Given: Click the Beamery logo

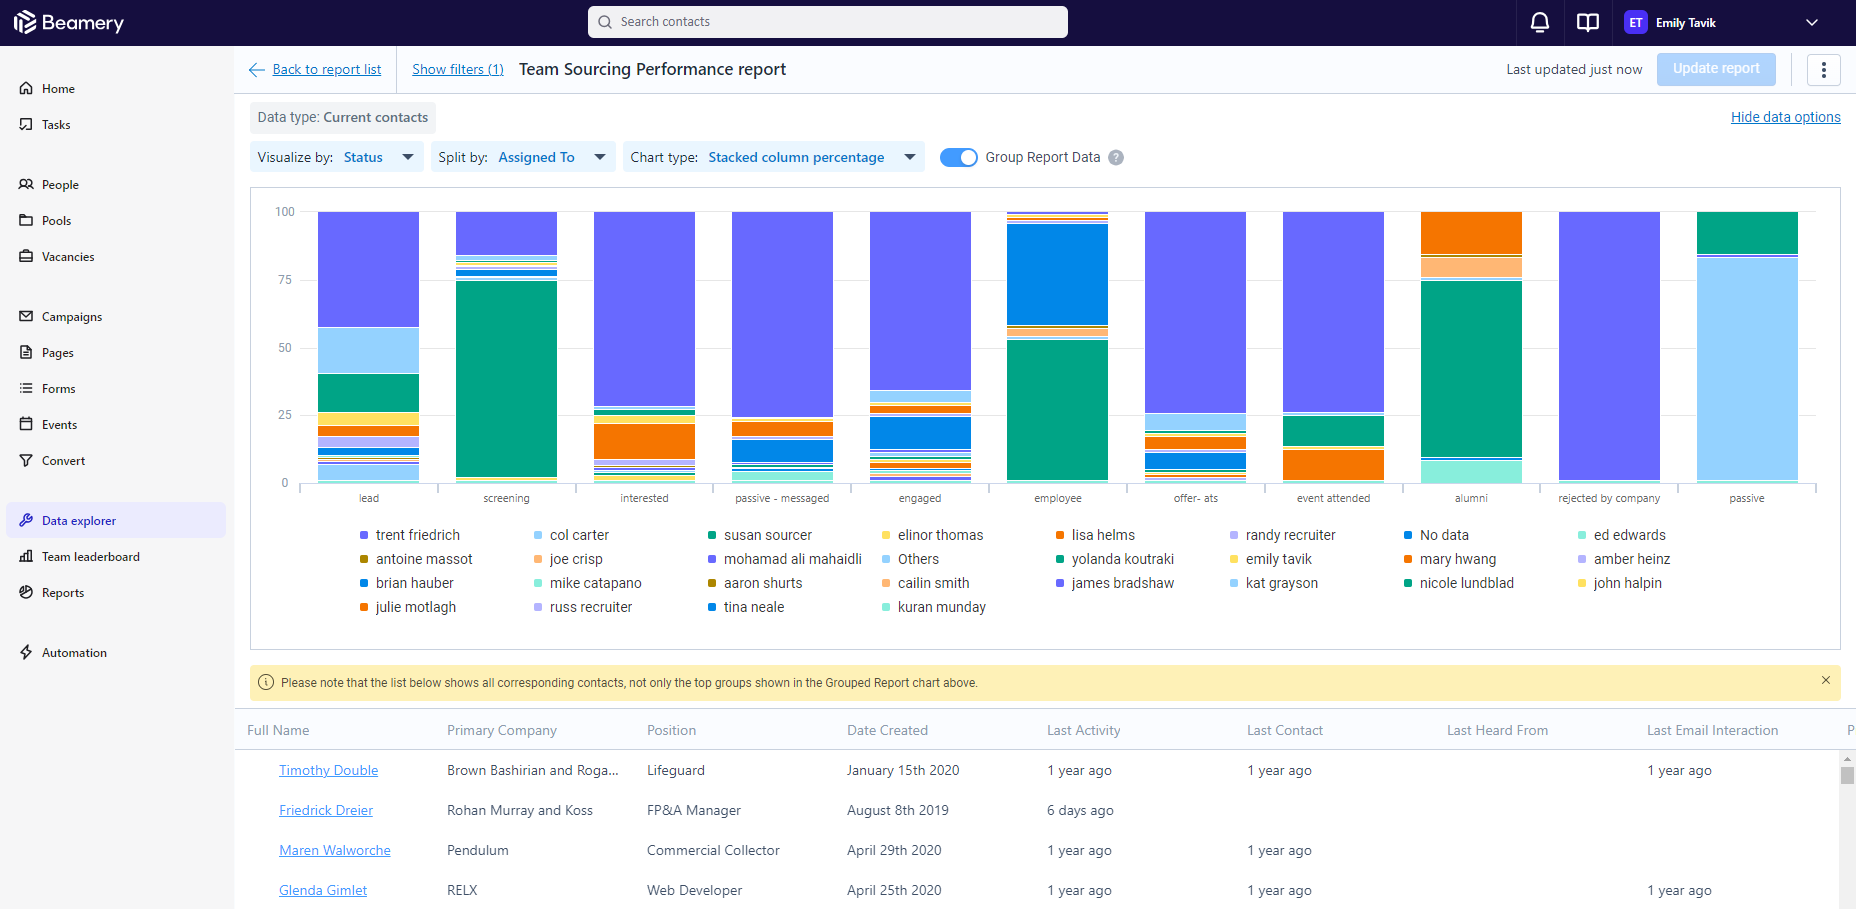Looking at the screenshot, I should [69, 23].
